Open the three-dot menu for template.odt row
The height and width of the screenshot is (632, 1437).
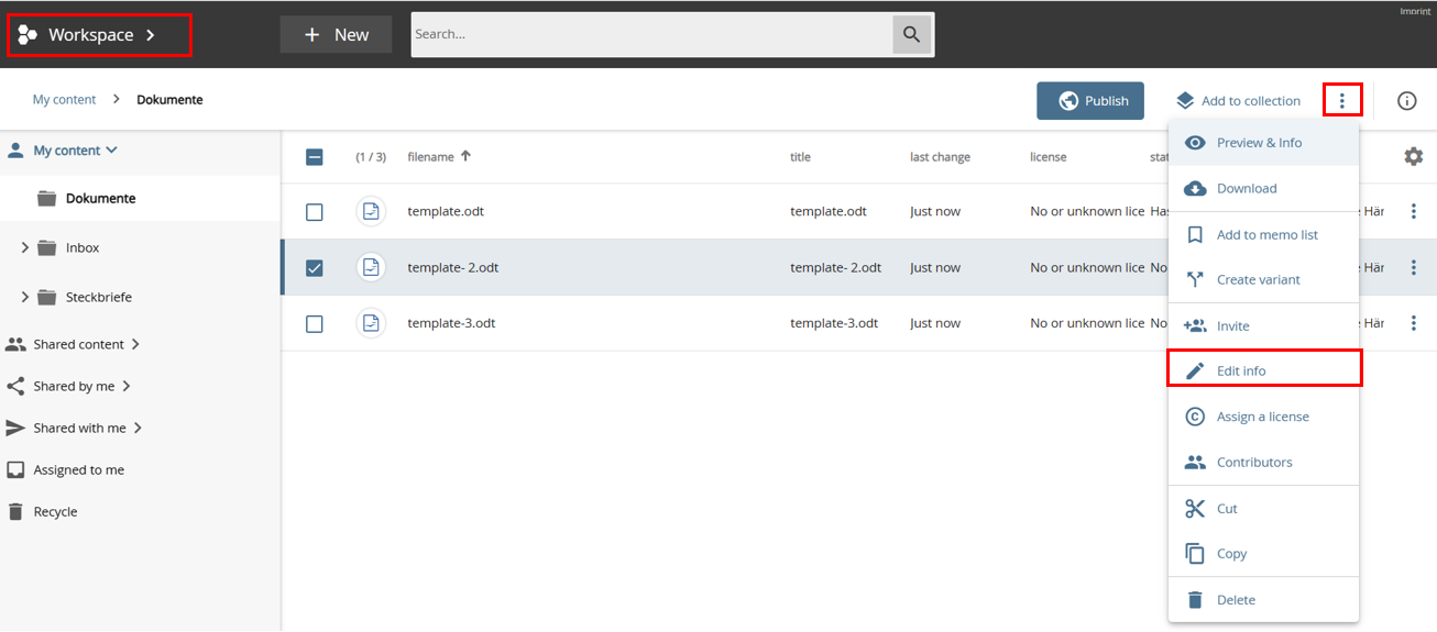pyautogui.click(x=1413, y=212)
